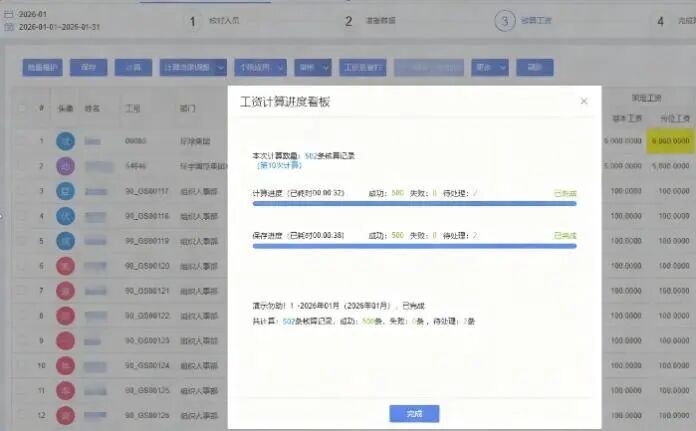Click the red avatar for 90_GS00122
The image size is (696, 431).
pyautogui.click(x=65, y=316)
